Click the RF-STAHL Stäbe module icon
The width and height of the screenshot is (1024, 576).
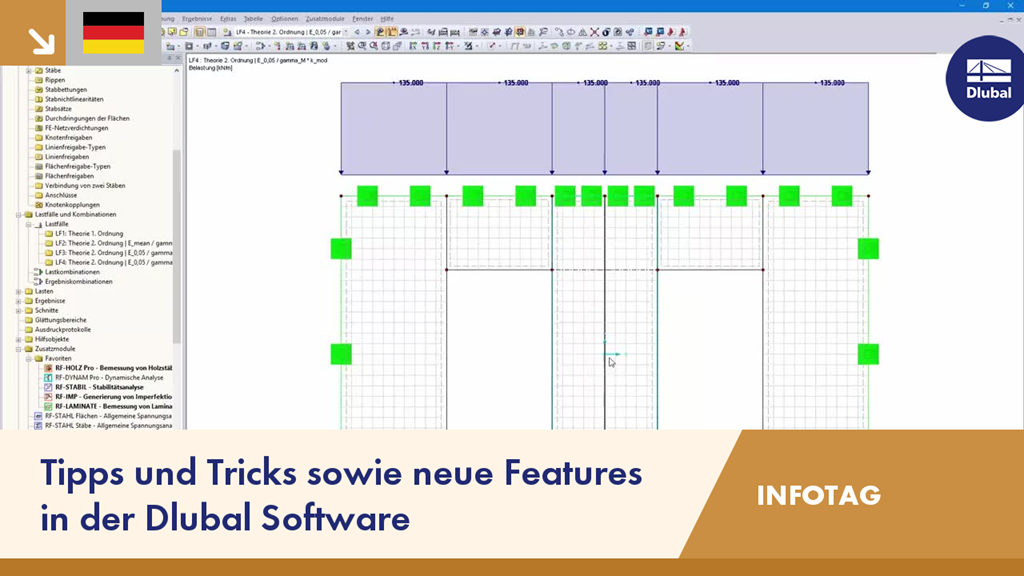click(38, 426)
